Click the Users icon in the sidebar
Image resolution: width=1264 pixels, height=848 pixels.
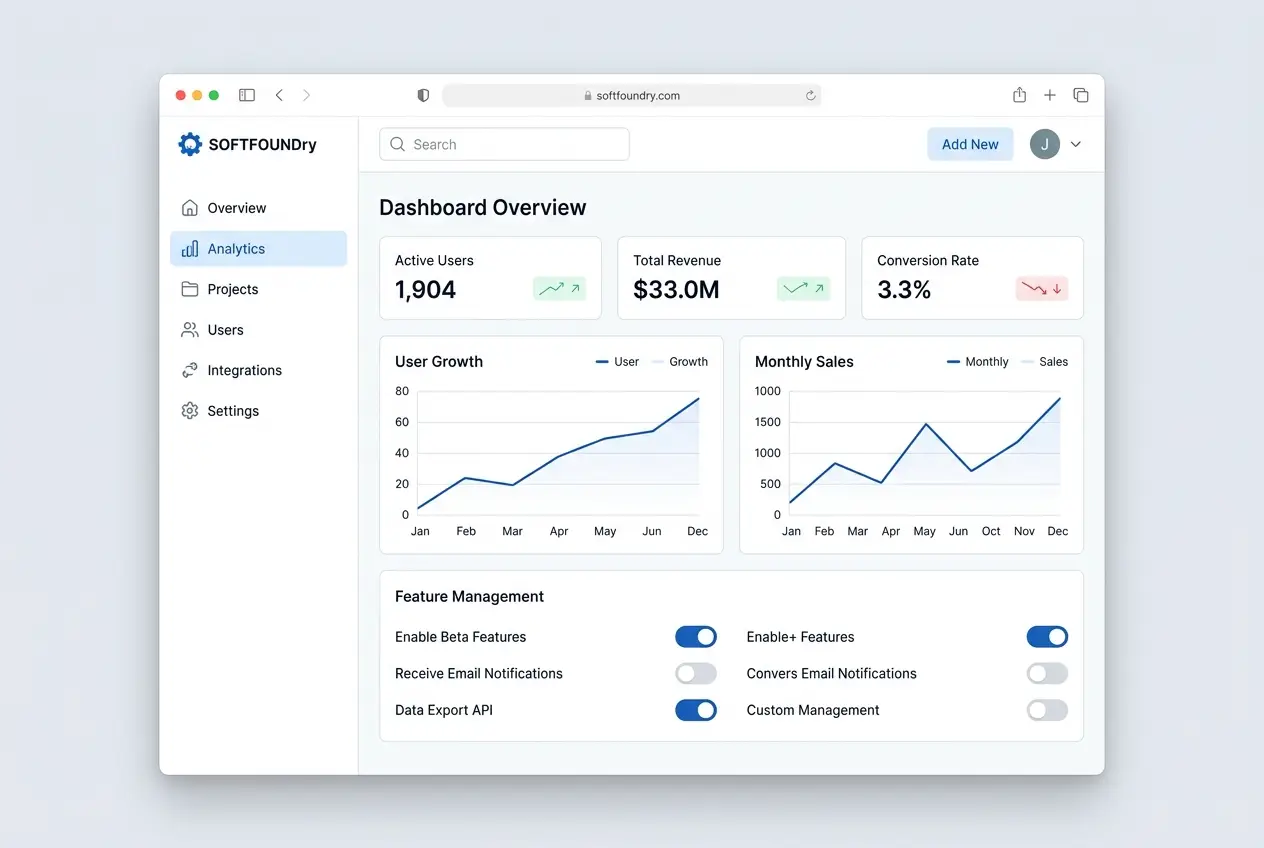(x=190, y=329)
